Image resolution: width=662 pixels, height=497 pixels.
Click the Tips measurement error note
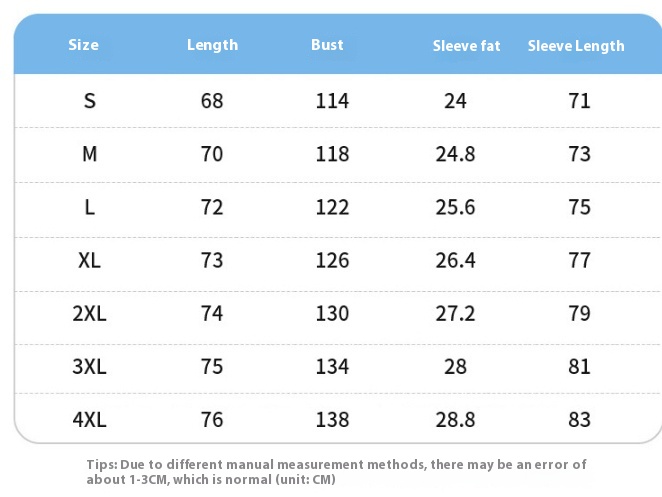[336, 472]
